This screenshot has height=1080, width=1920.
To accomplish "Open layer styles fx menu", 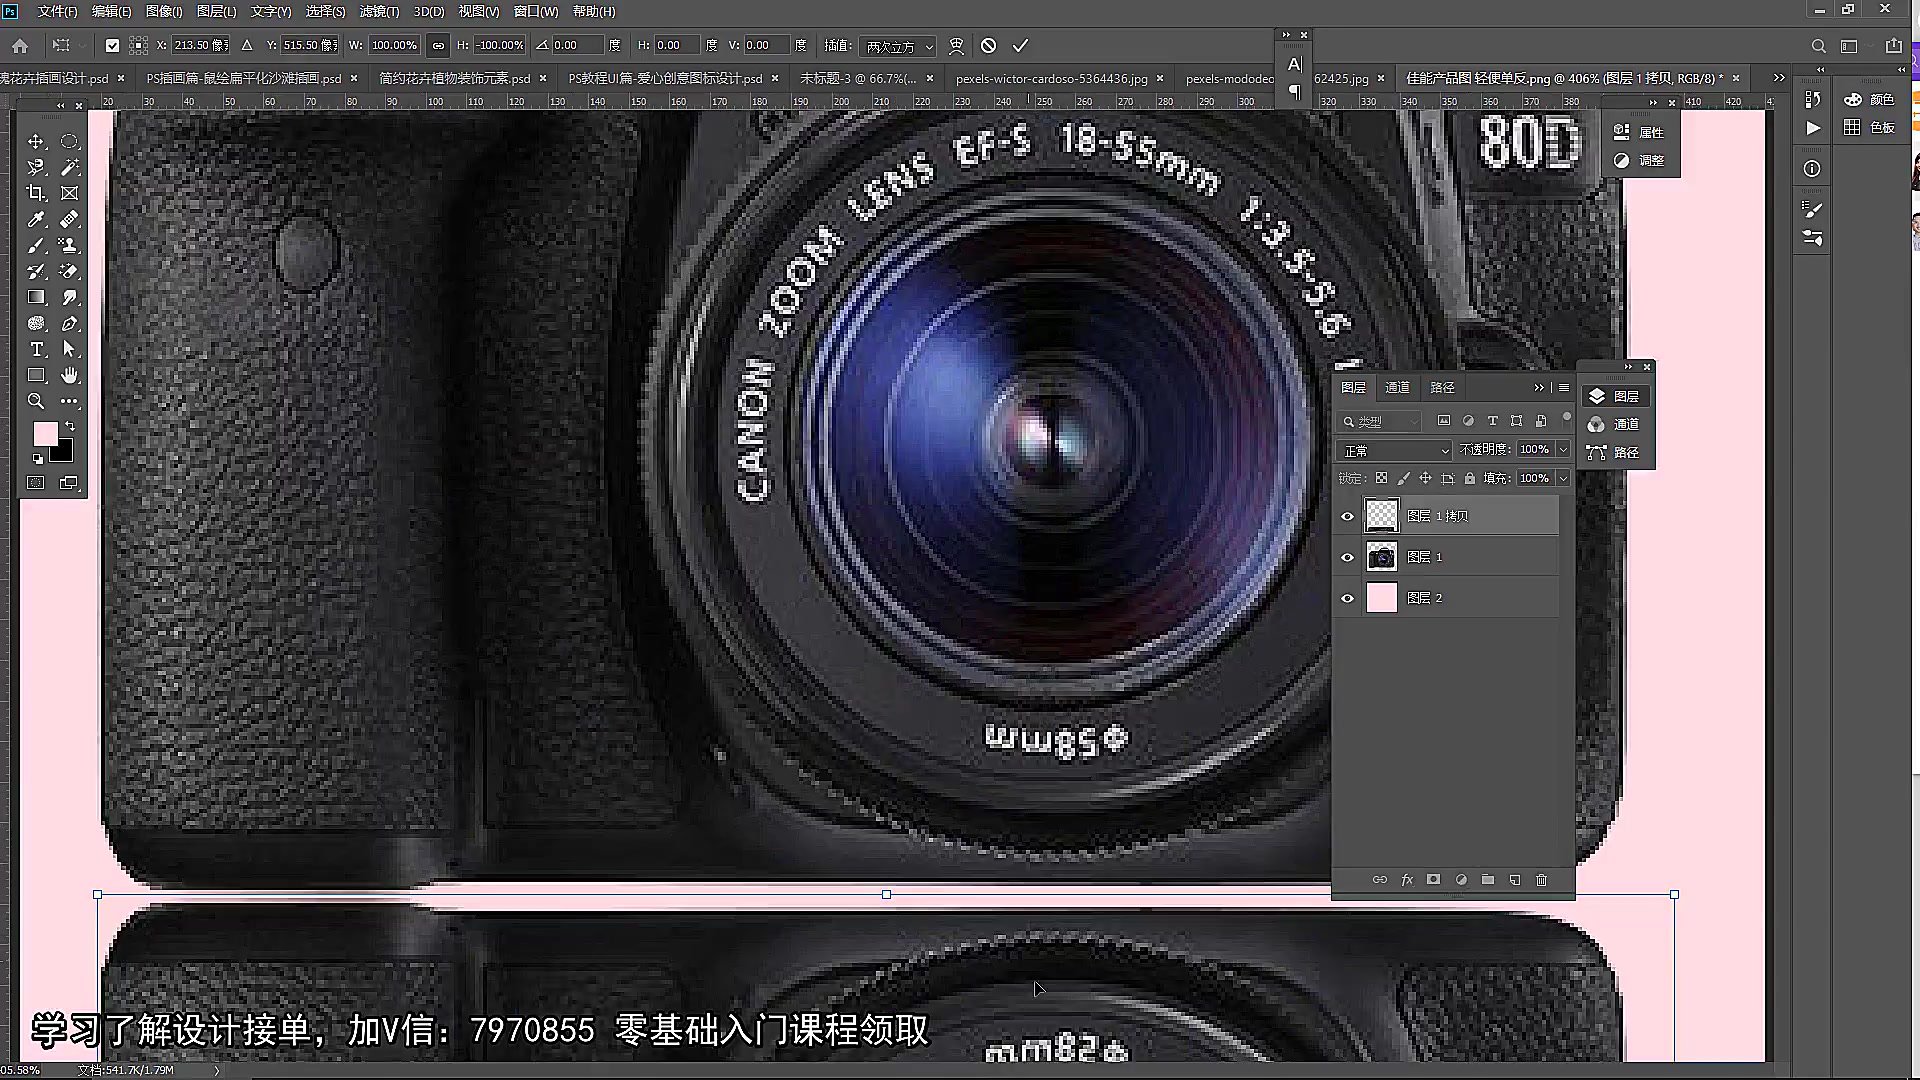I will [1407, 880].
